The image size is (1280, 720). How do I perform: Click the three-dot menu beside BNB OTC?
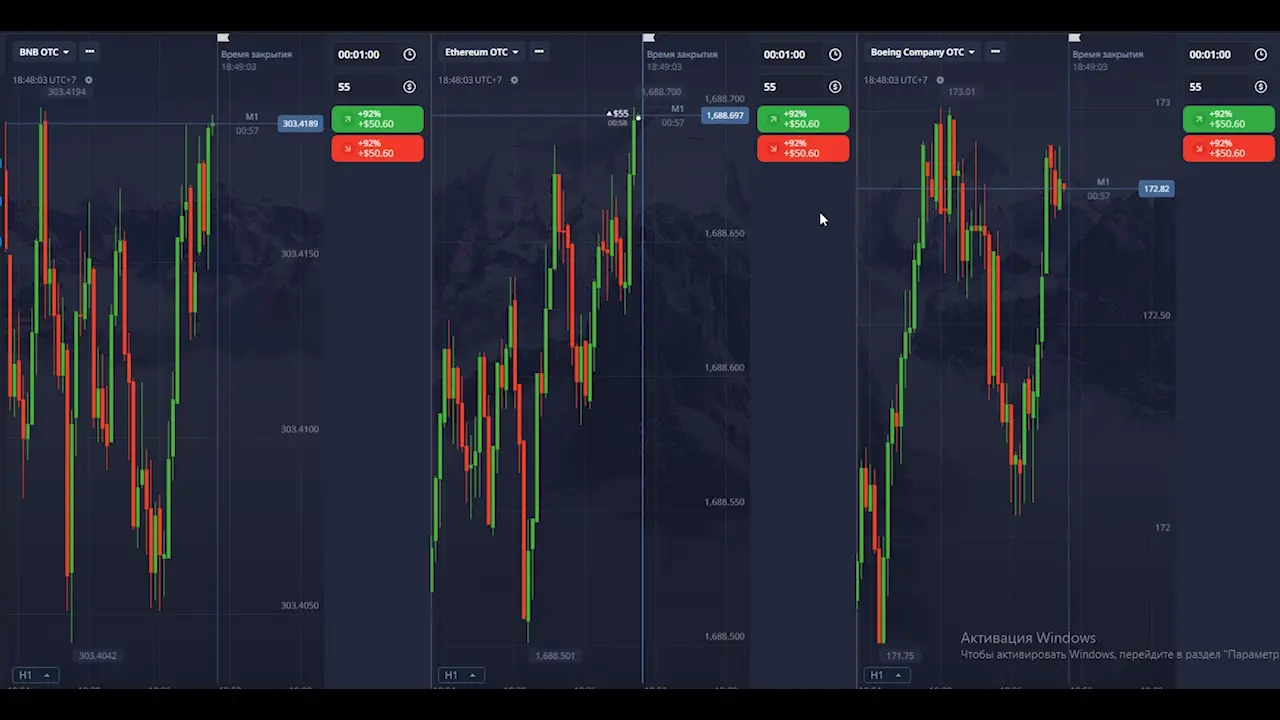(x=90, y=52)
